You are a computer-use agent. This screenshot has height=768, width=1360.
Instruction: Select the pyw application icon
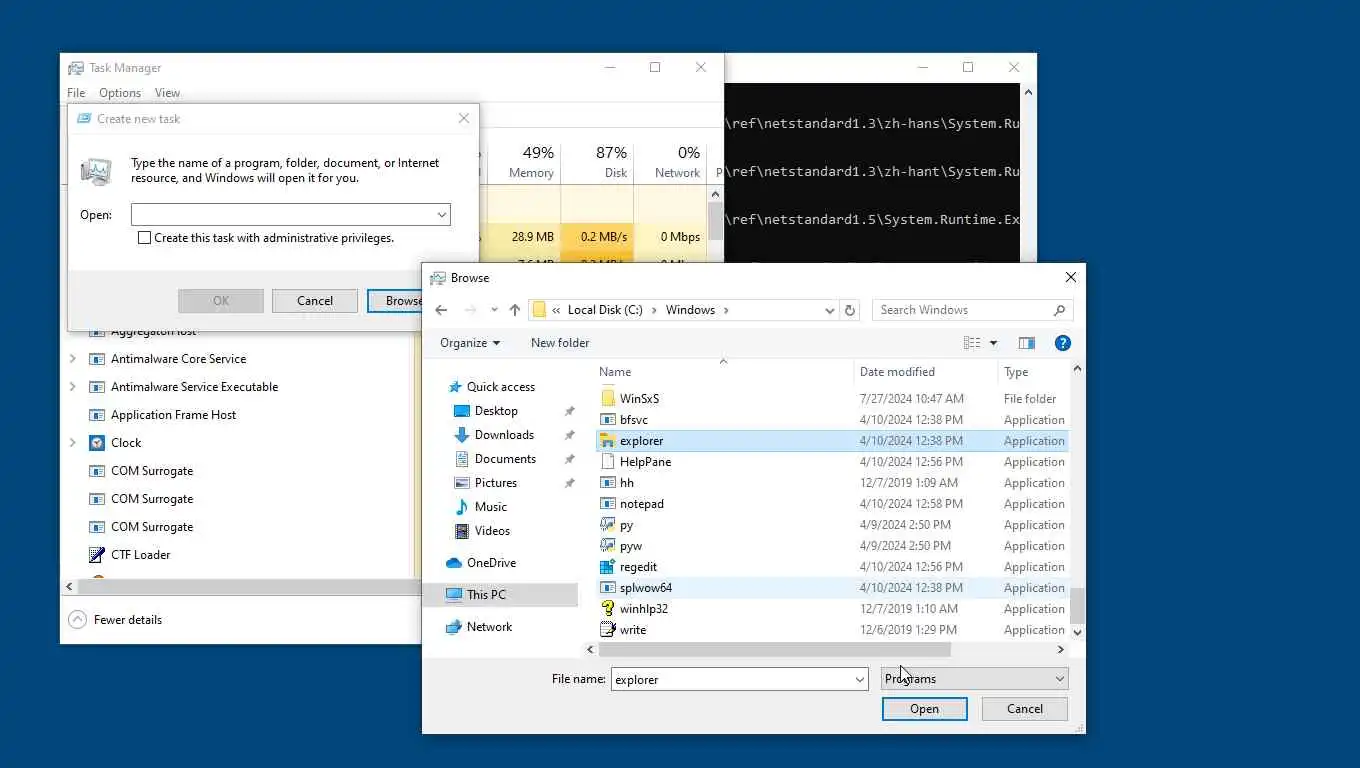608,546
